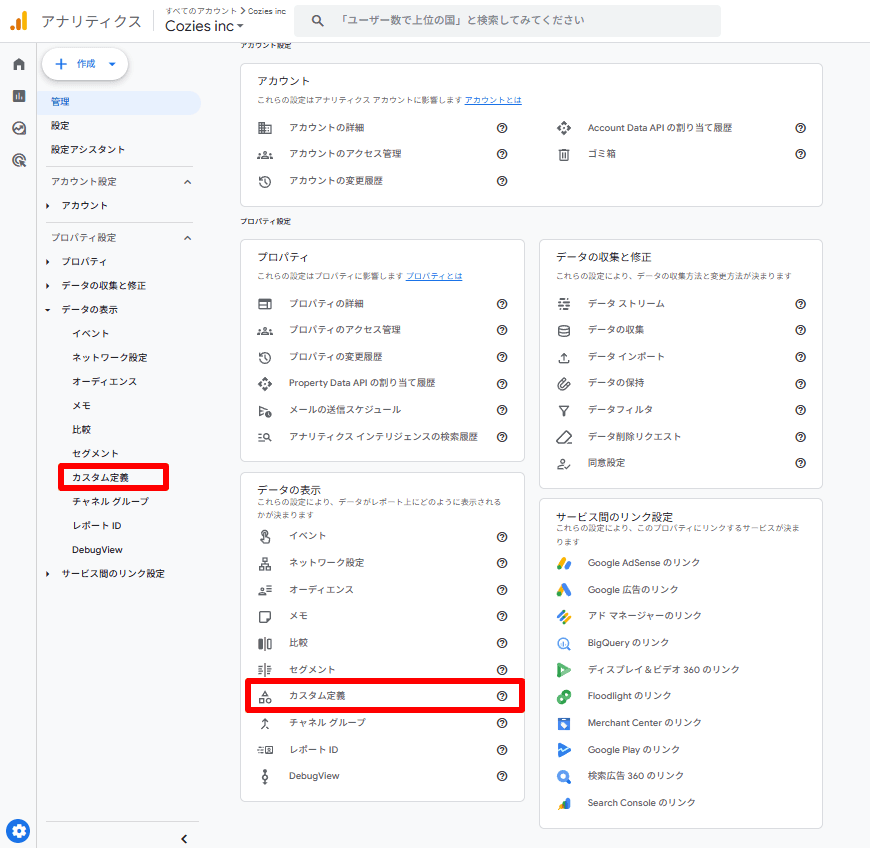This screenshot has width=870, height=848.
Task: Collapse the プロパティ設定 section
Action: coord(188,238)
